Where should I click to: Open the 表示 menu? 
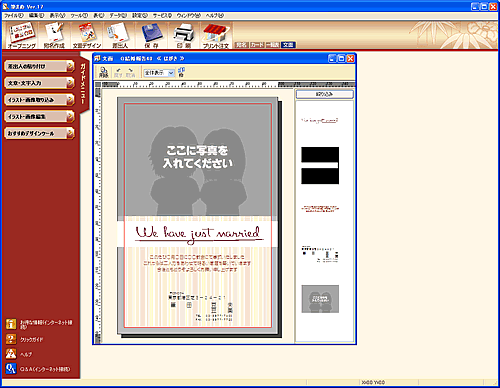pos(58,15)
